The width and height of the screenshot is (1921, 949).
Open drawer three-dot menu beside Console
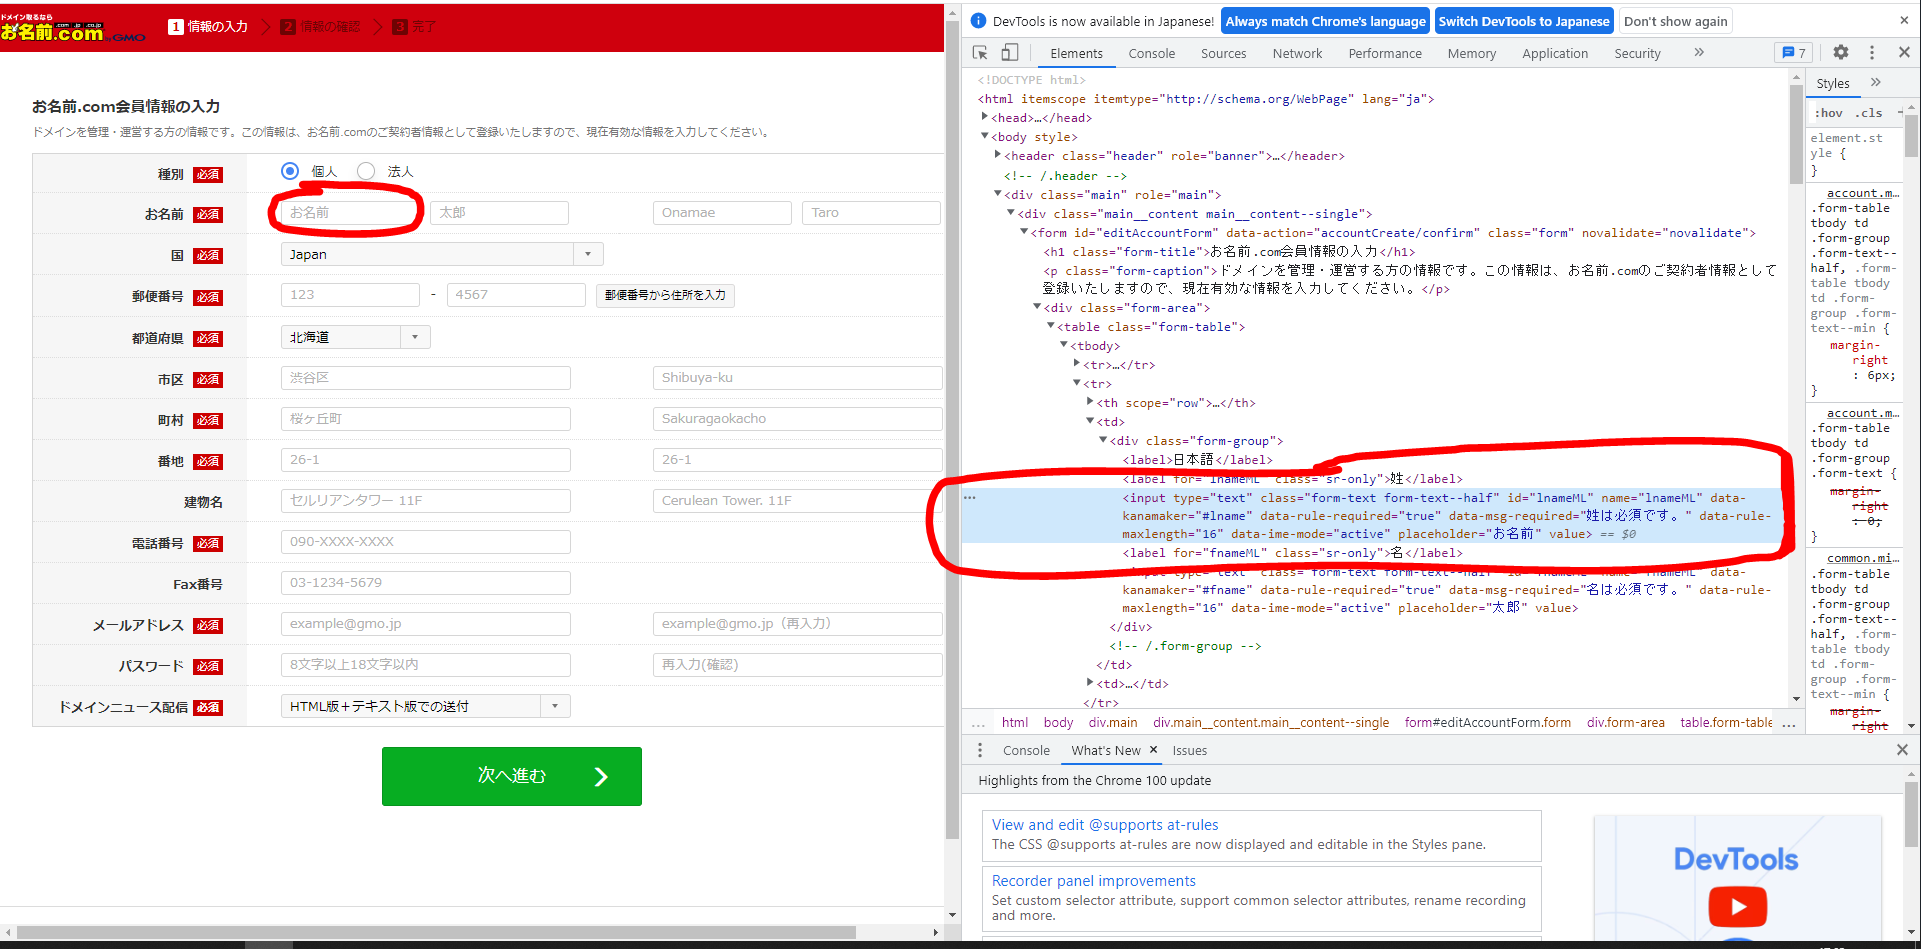980,750
